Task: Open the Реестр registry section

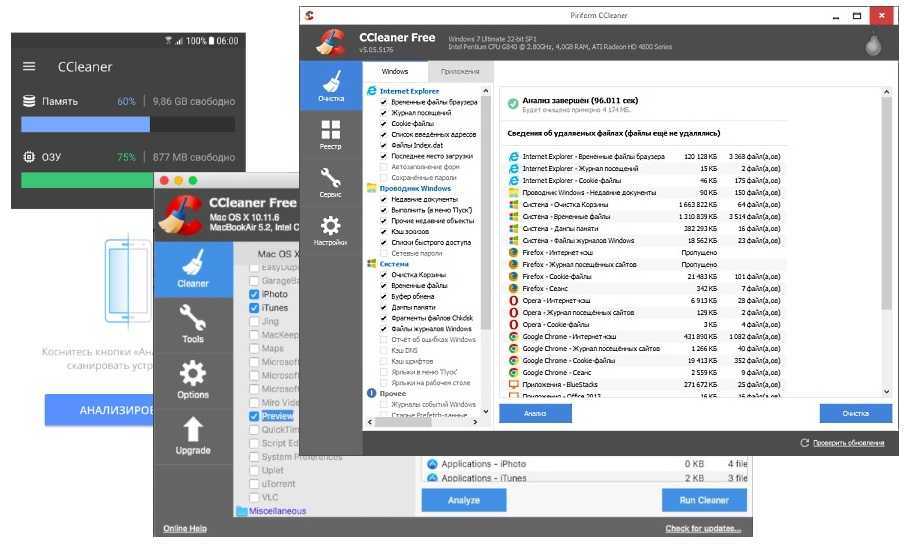Action: click(331, 135)
